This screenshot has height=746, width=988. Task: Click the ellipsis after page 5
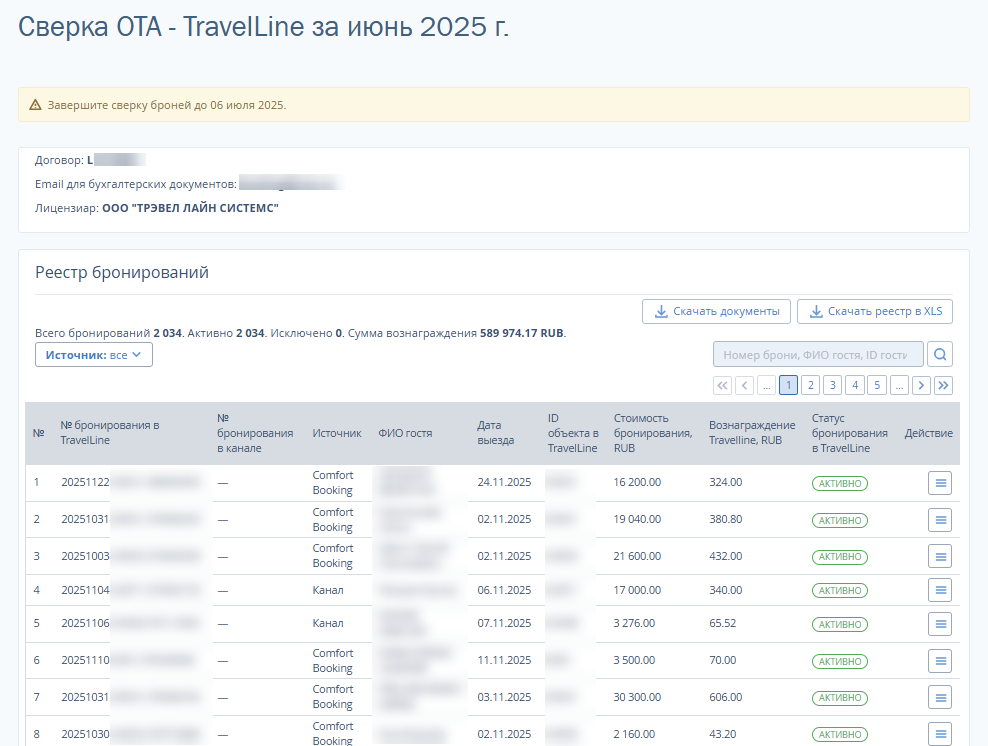(899, 385)
